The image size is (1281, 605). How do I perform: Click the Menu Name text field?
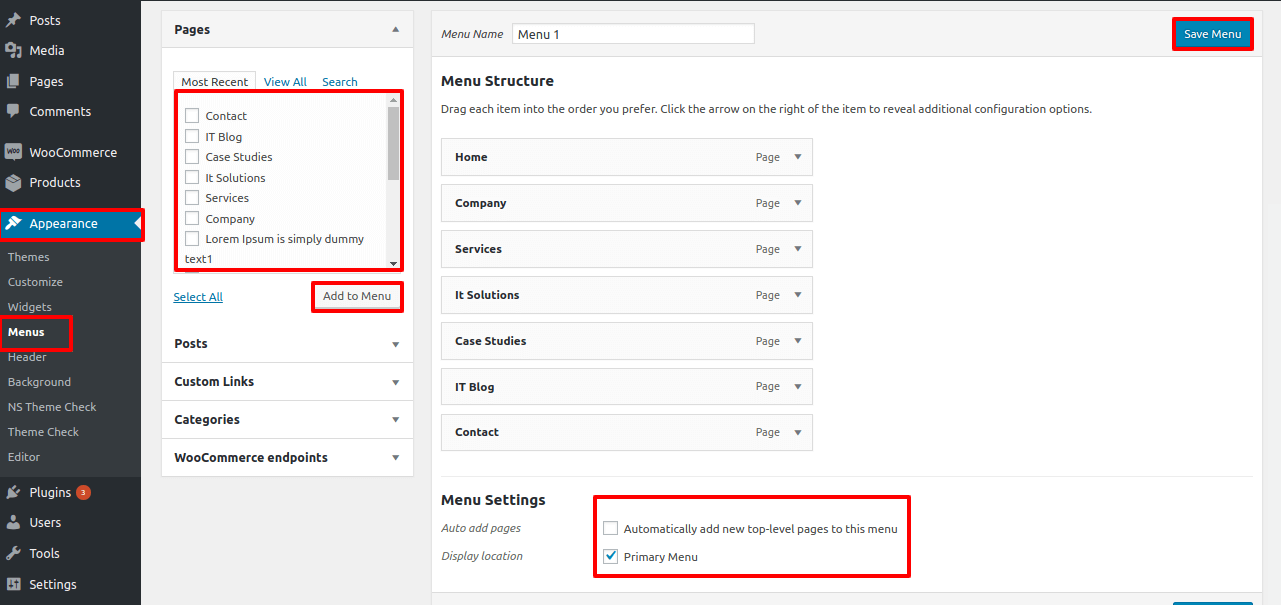pyautogui.click(x=633, y=34)
